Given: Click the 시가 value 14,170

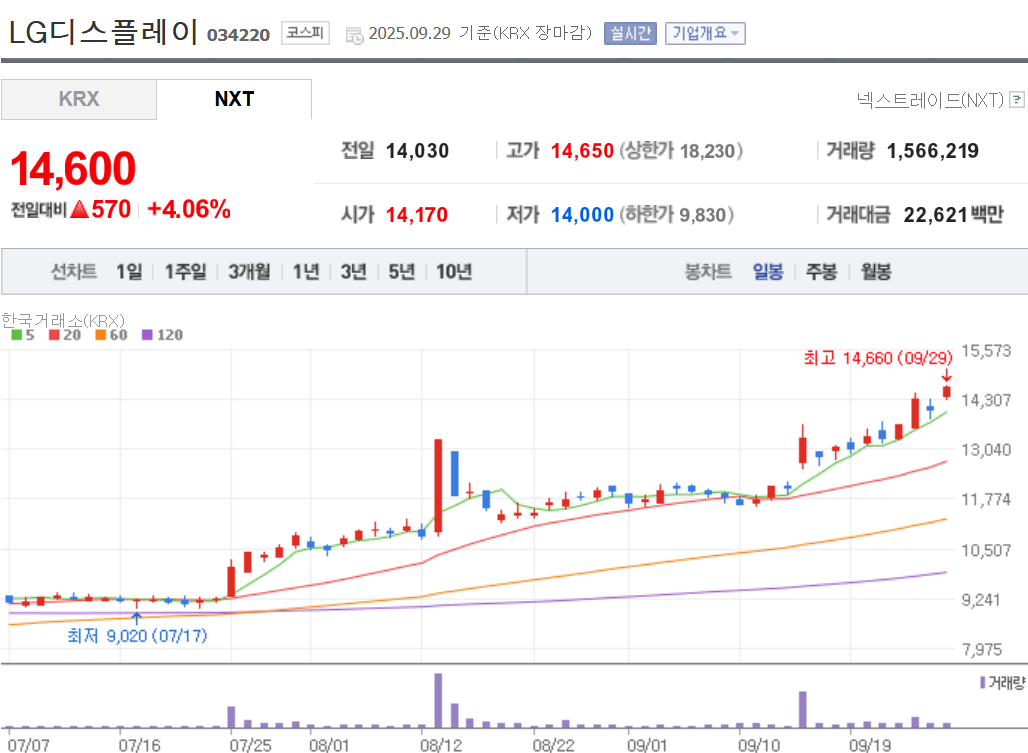Looking at the screenshot, I should tap(416, 214).
